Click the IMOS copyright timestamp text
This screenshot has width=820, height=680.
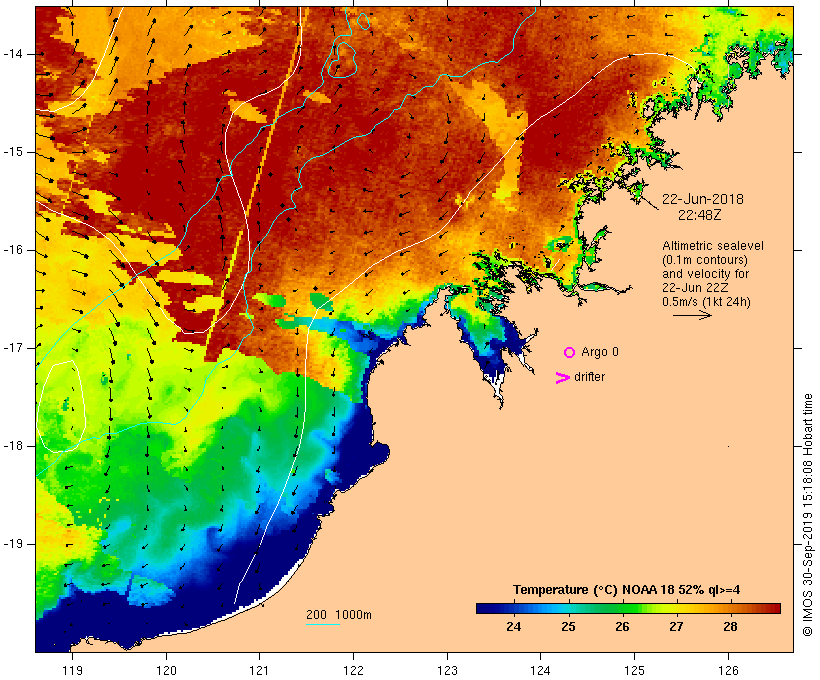click(x=807, y=515)
